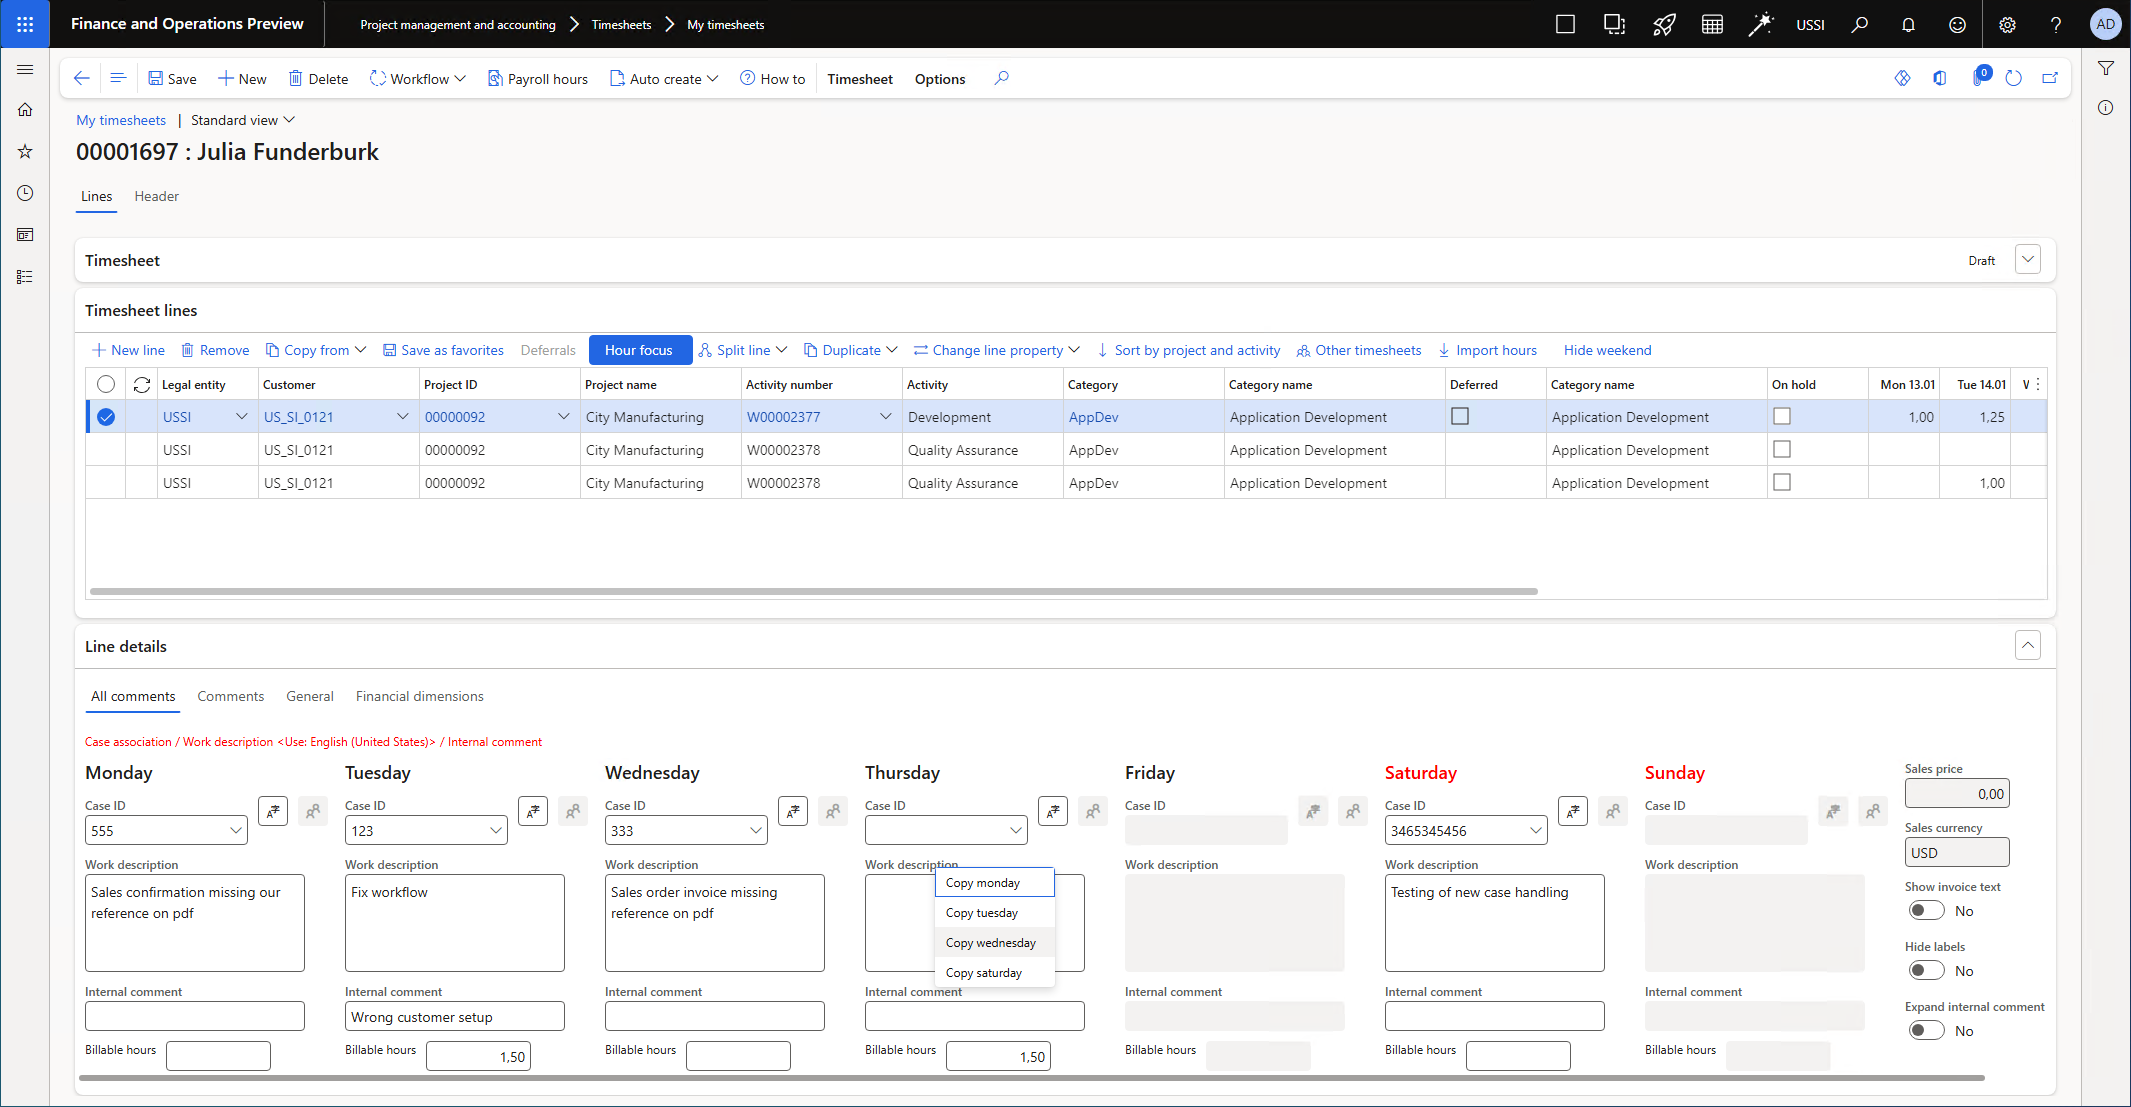Switch to the Header tab
Viewport: 2131px width, 1107px height.
pyautogui.click(x=157, y=196)
